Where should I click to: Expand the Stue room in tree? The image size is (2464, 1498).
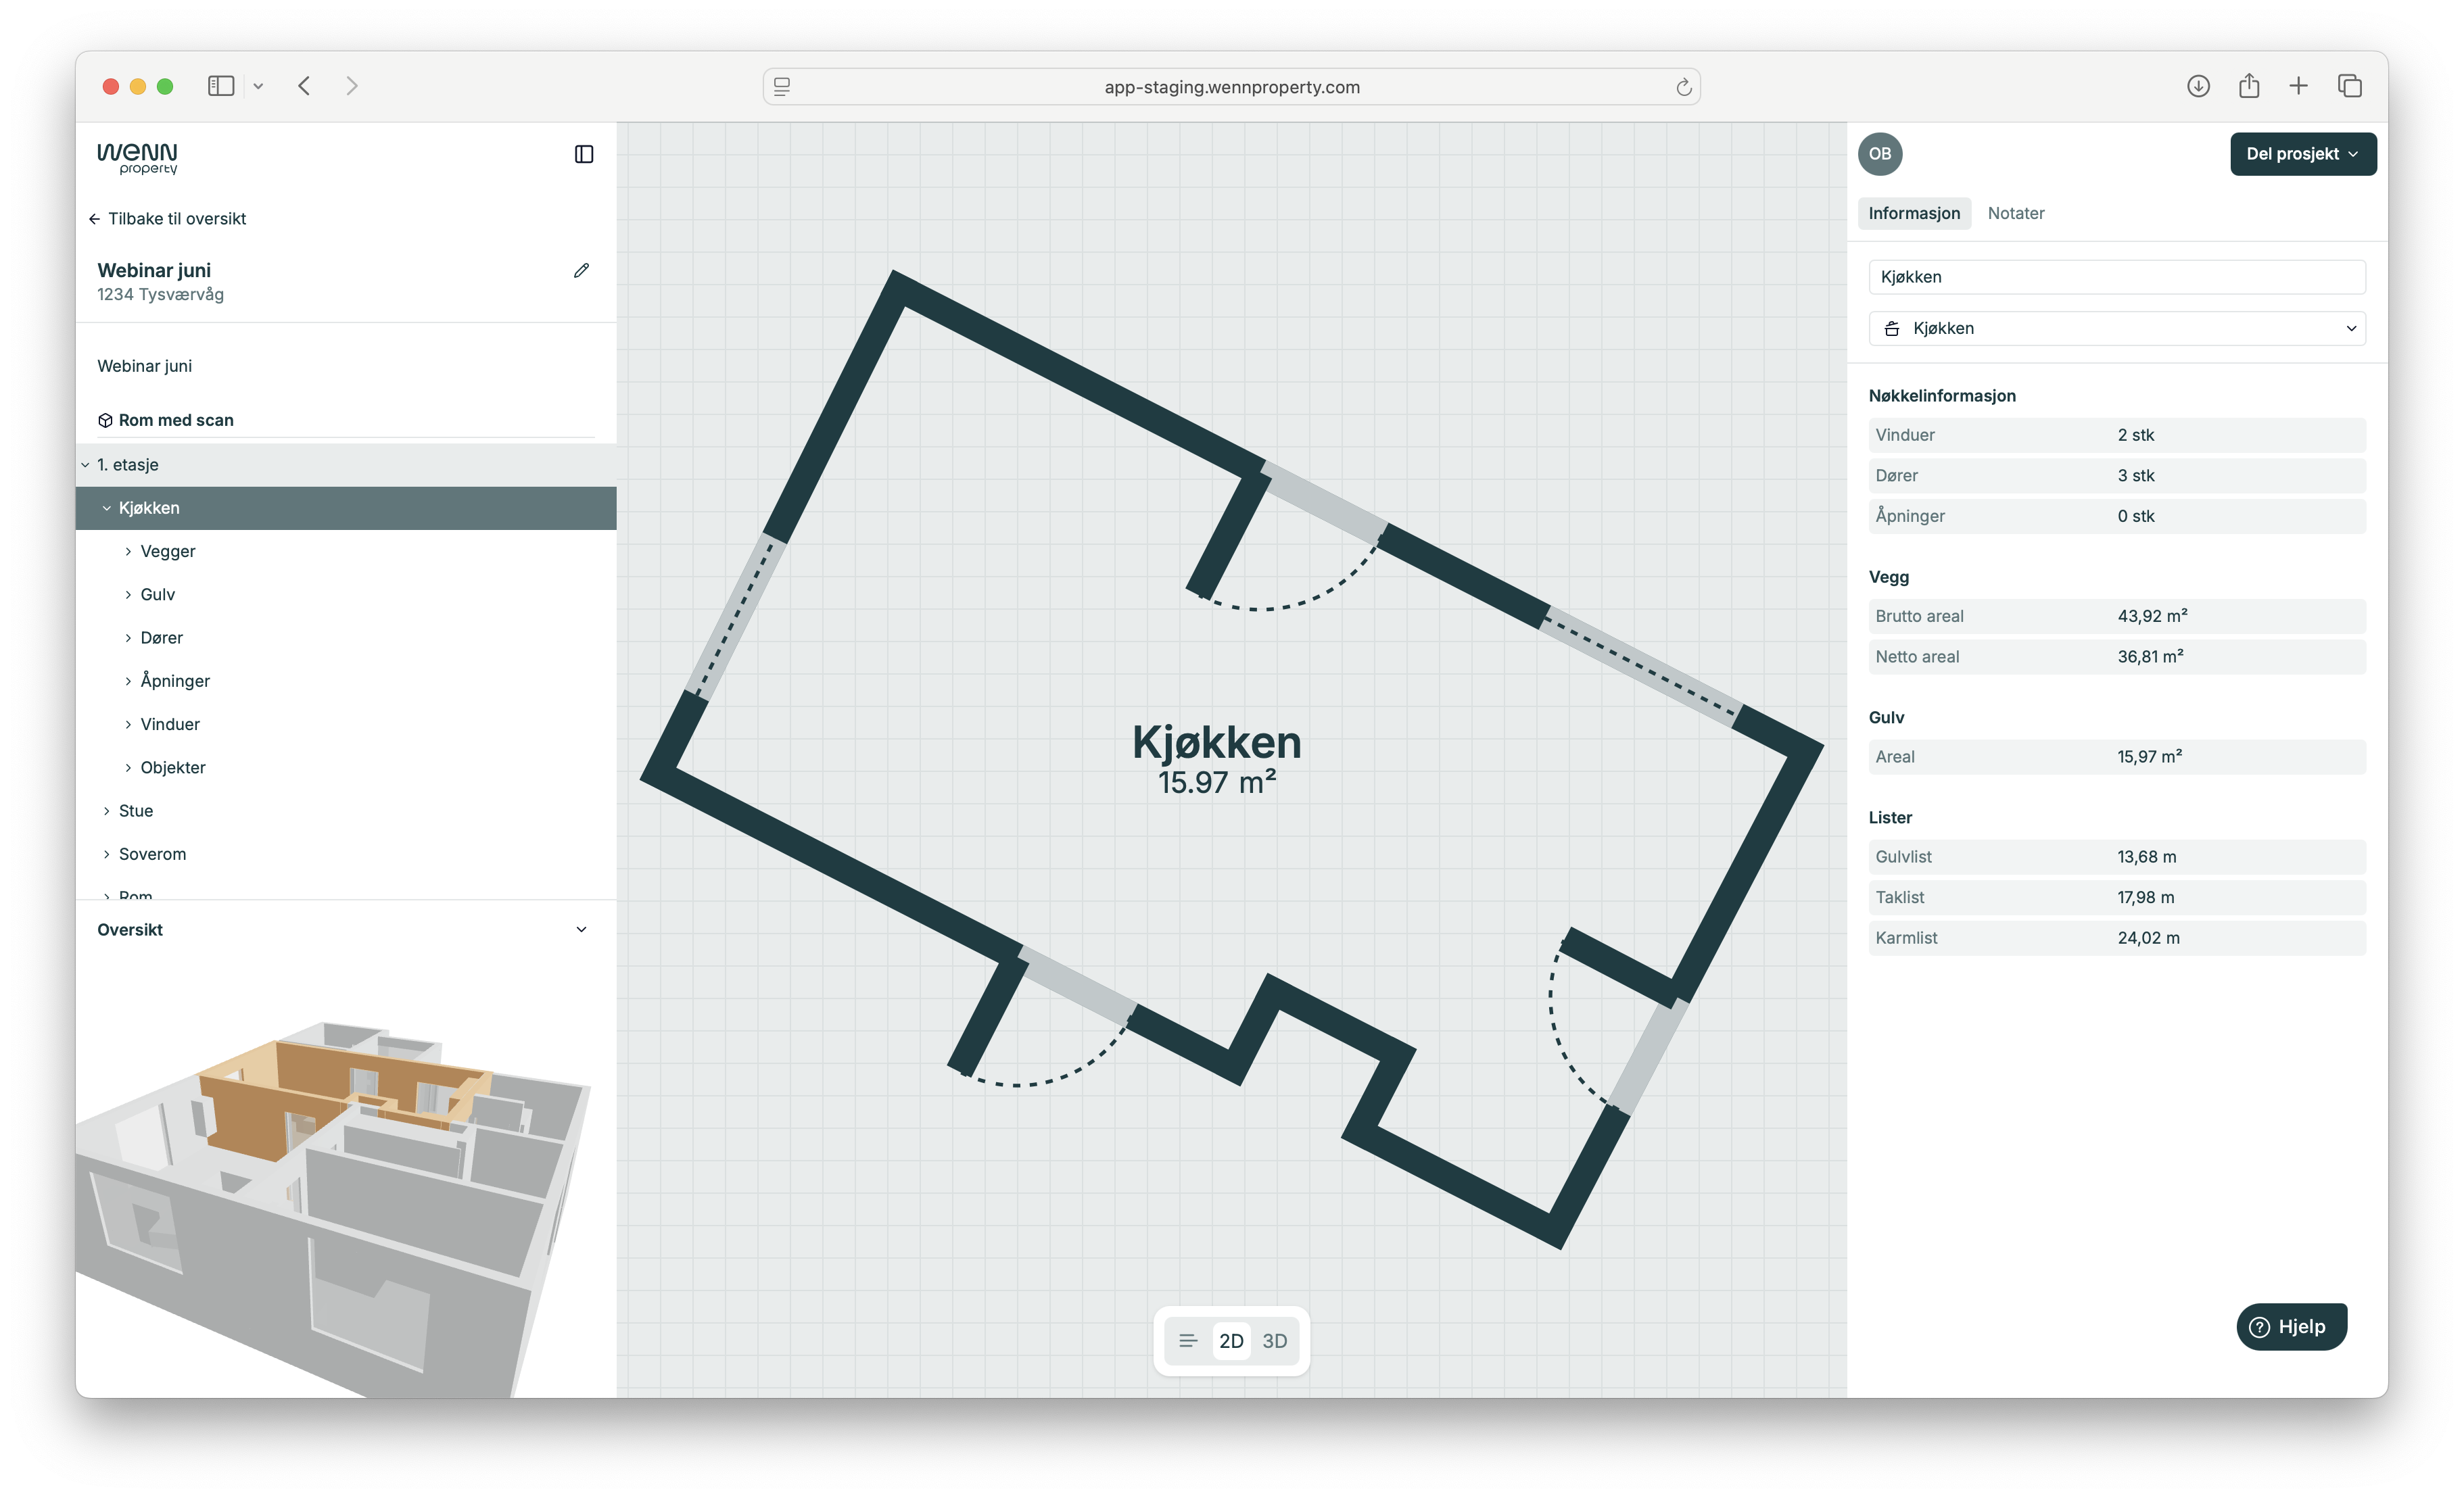coord(107,811)
